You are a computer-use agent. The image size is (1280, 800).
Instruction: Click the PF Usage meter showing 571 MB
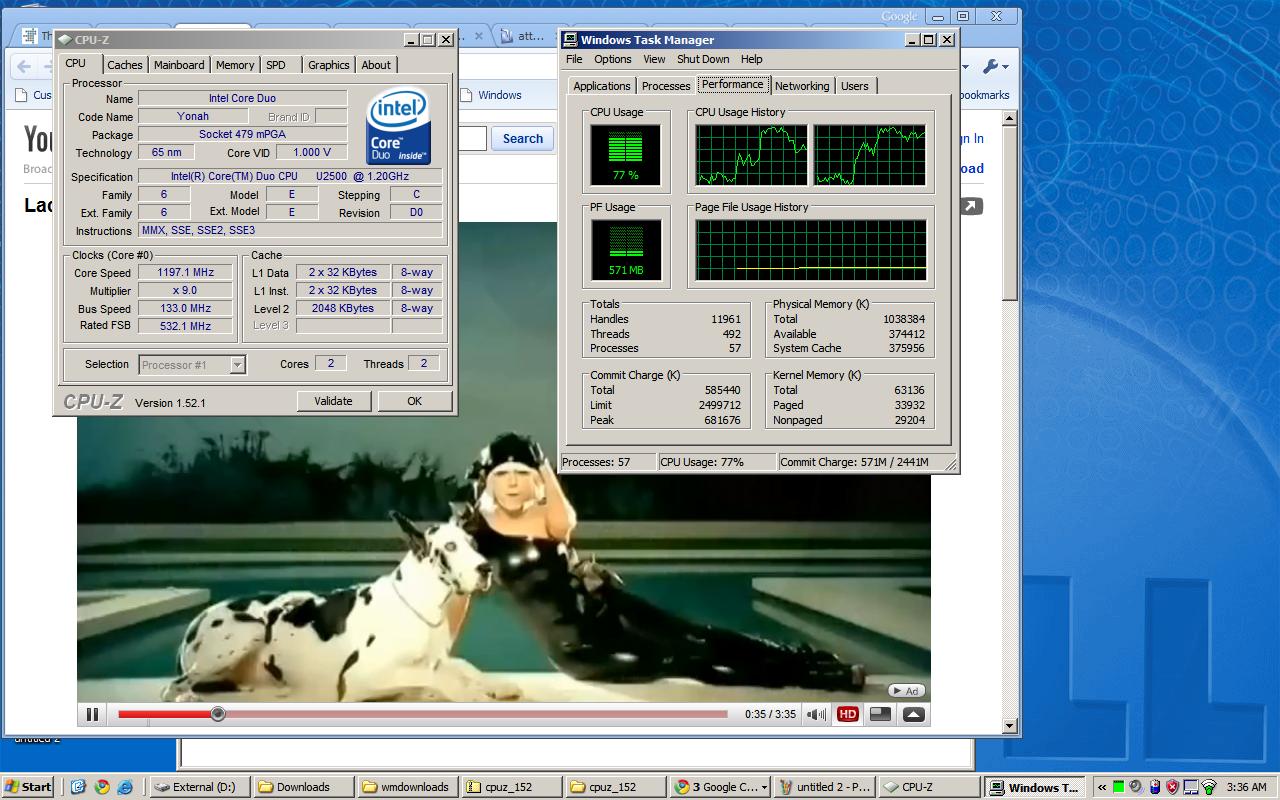coord(626,249)
